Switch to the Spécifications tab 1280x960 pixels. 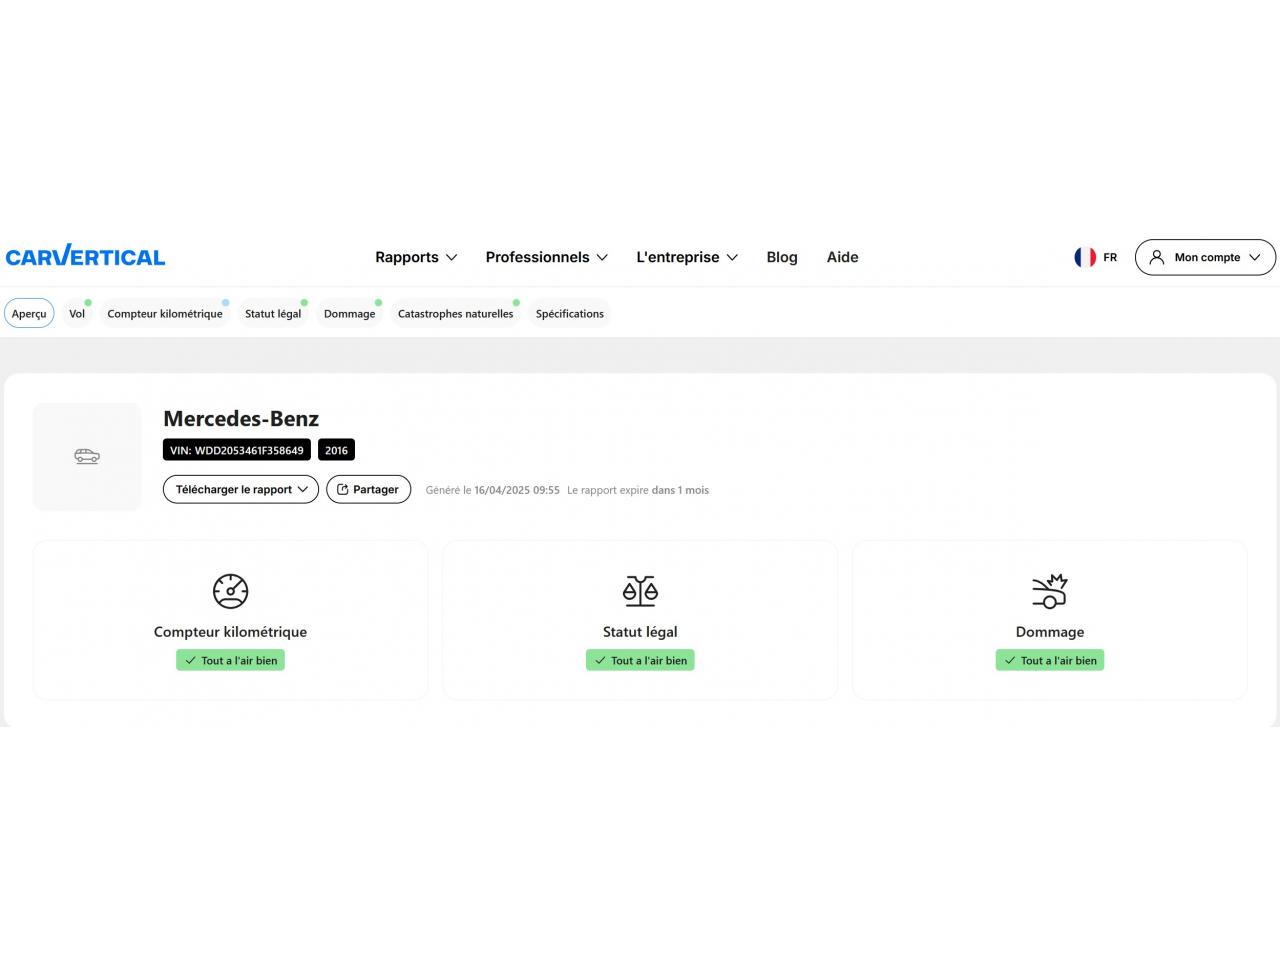click(x=569, y=314)
